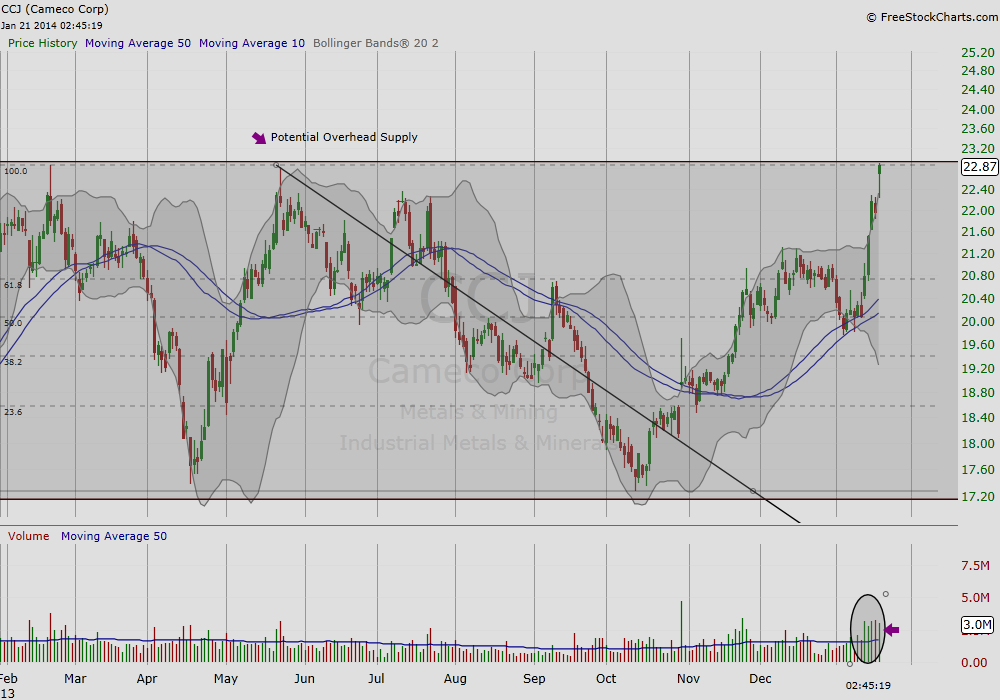Click the Volume legend label
This screenshot has height=700, width=1000.
coord(29,536)
